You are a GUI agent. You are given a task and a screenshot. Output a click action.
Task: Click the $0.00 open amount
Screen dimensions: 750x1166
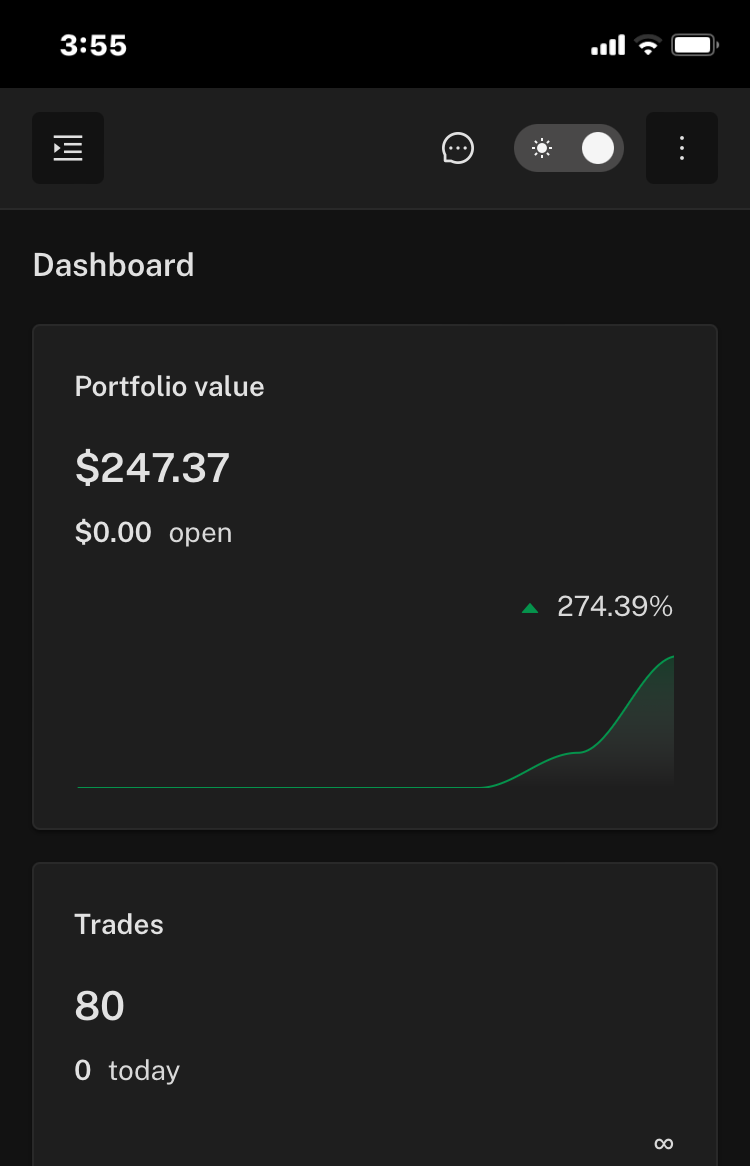pyautogui.click(x=113, y=532)
